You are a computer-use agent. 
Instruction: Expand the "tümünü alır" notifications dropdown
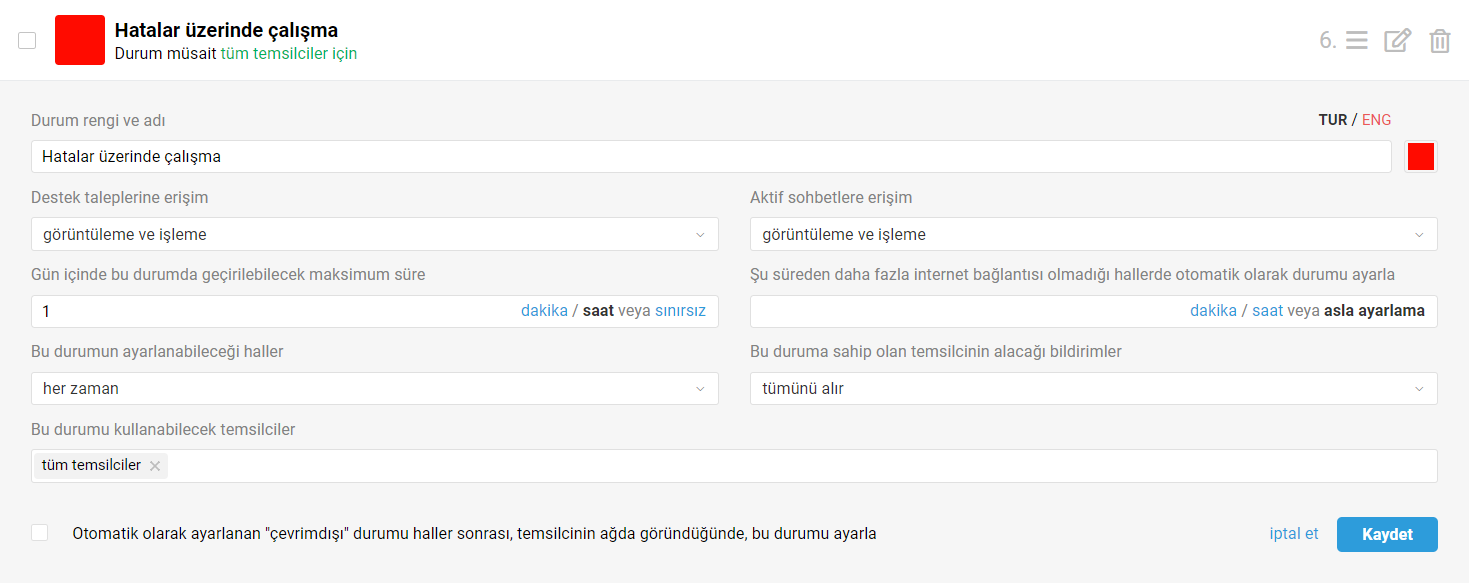tap(1093, 389)
